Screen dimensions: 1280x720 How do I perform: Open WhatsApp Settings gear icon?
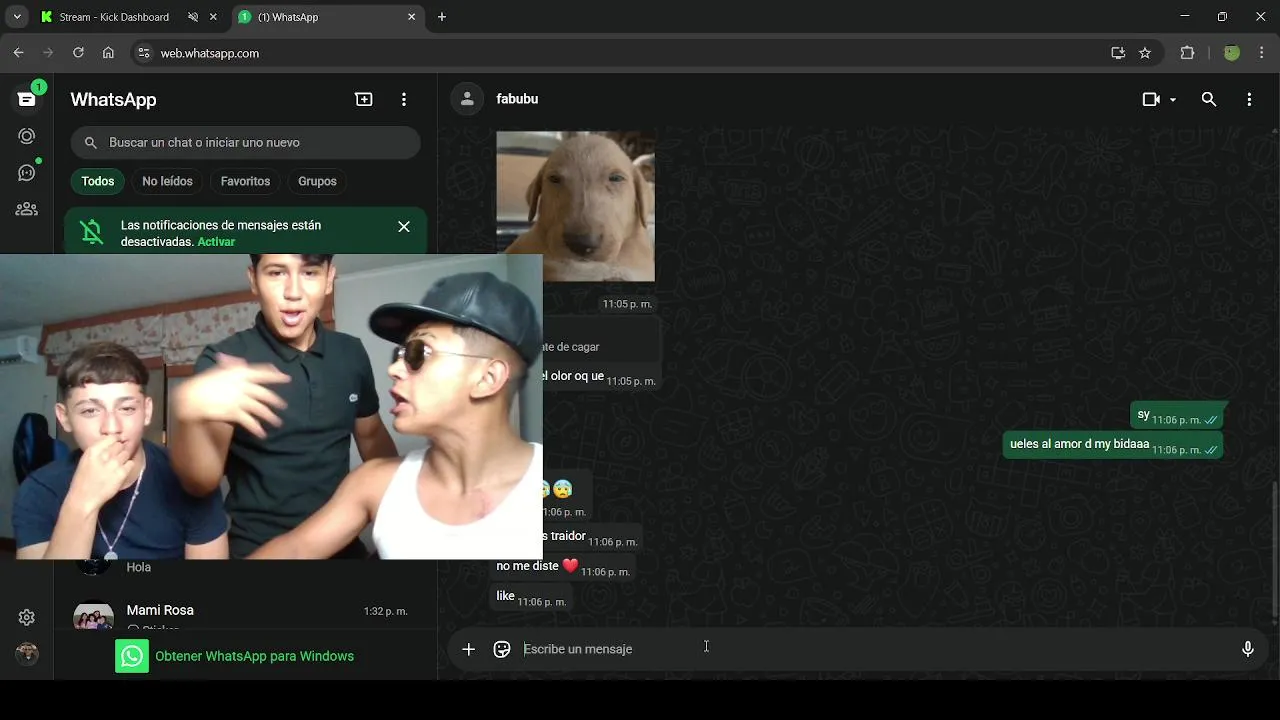(27, 617)
